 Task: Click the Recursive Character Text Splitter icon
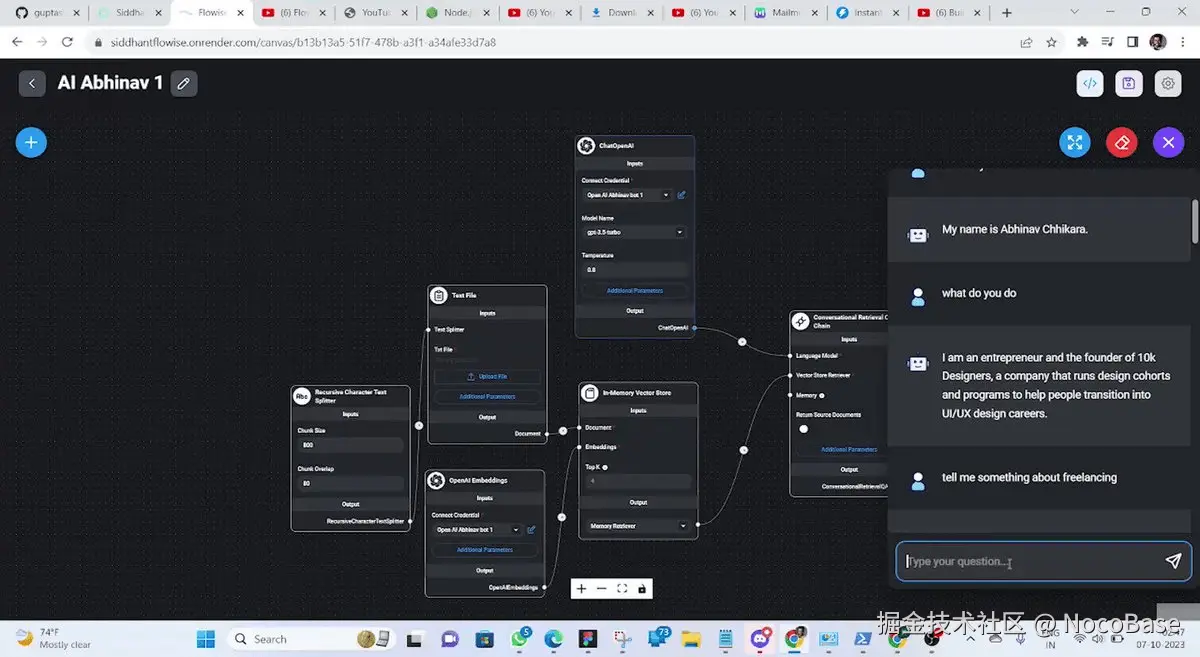(302, 397)
